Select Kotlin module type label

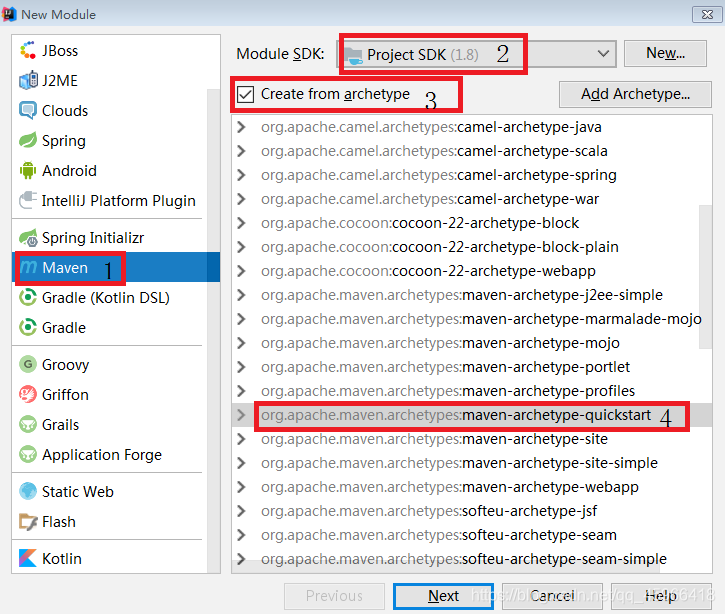pos(61,559)
